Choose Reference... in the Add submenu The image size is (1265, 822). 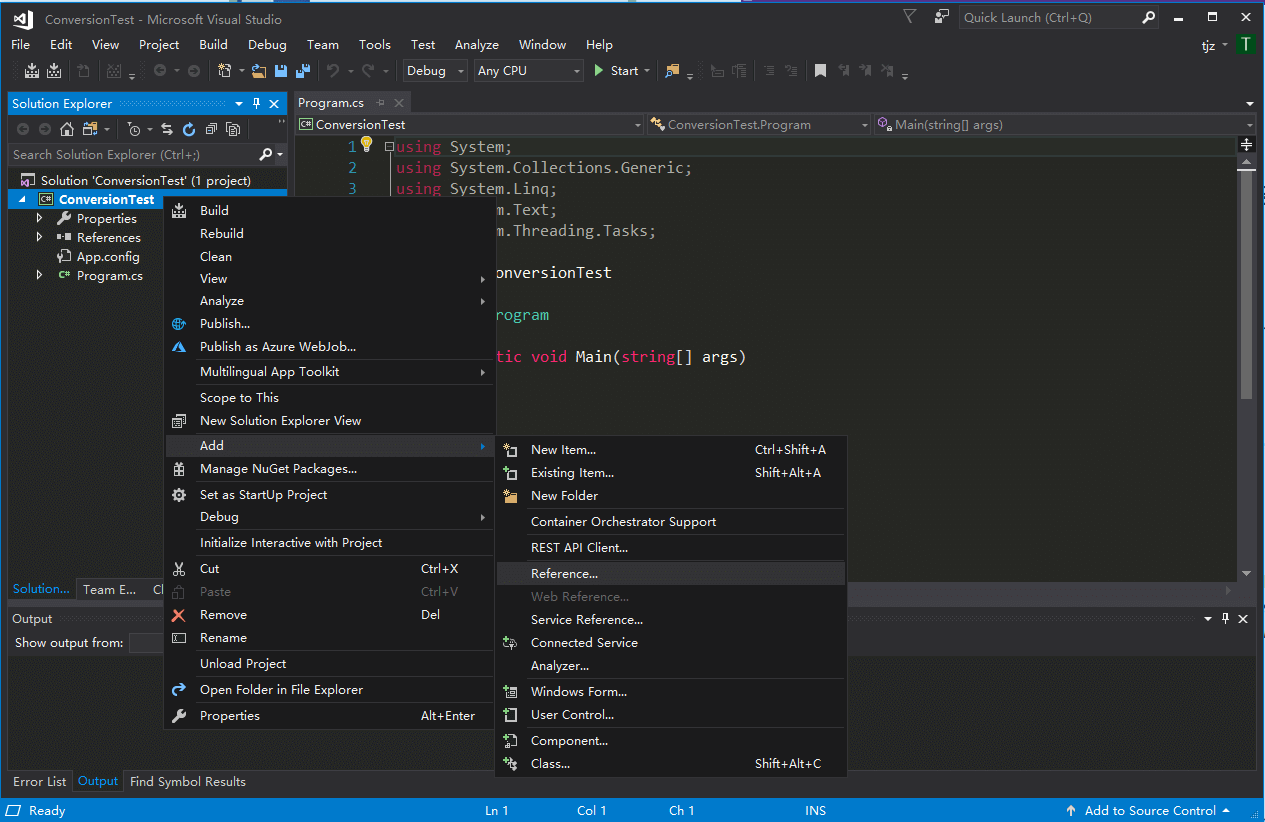(x=671, y=574)
